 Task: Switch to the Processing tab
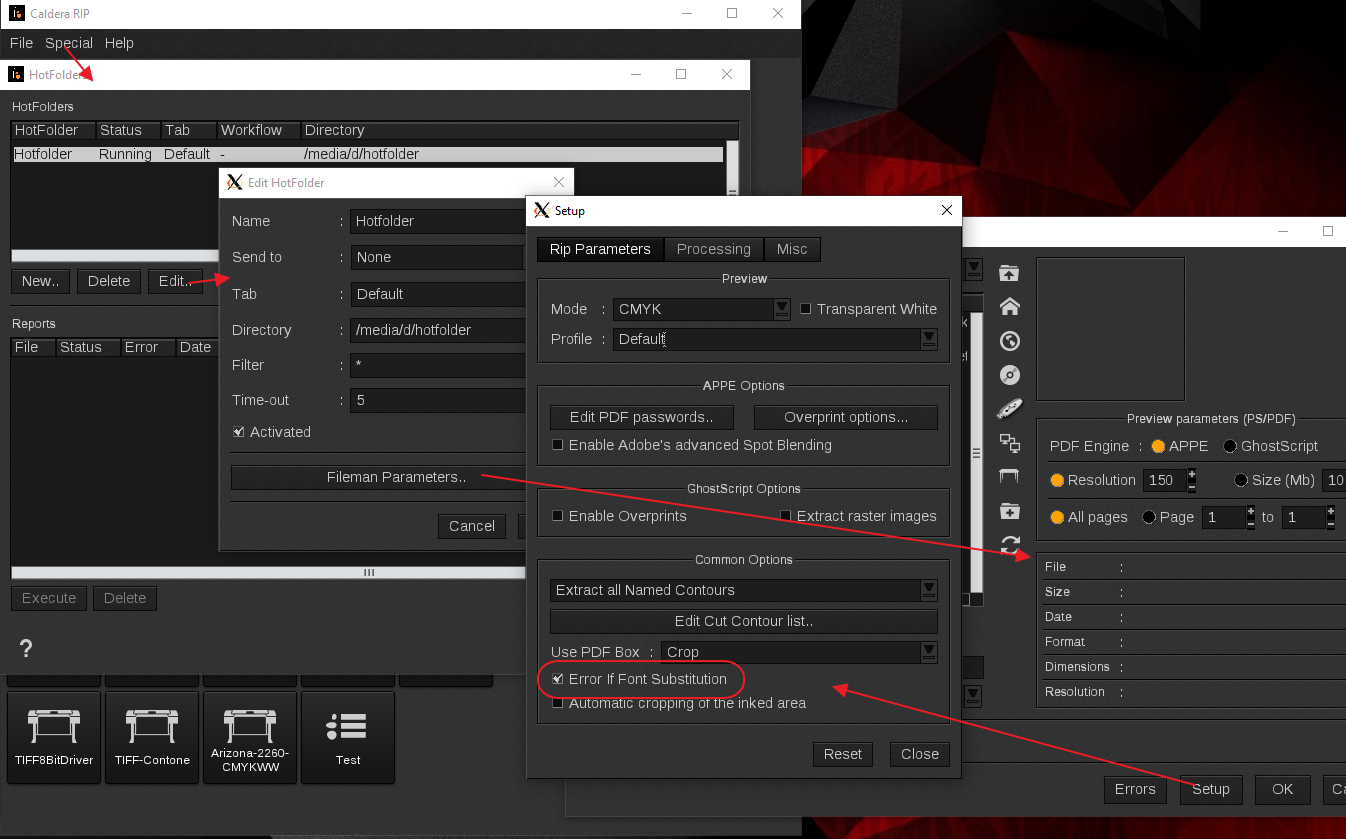tap(713, 249)
